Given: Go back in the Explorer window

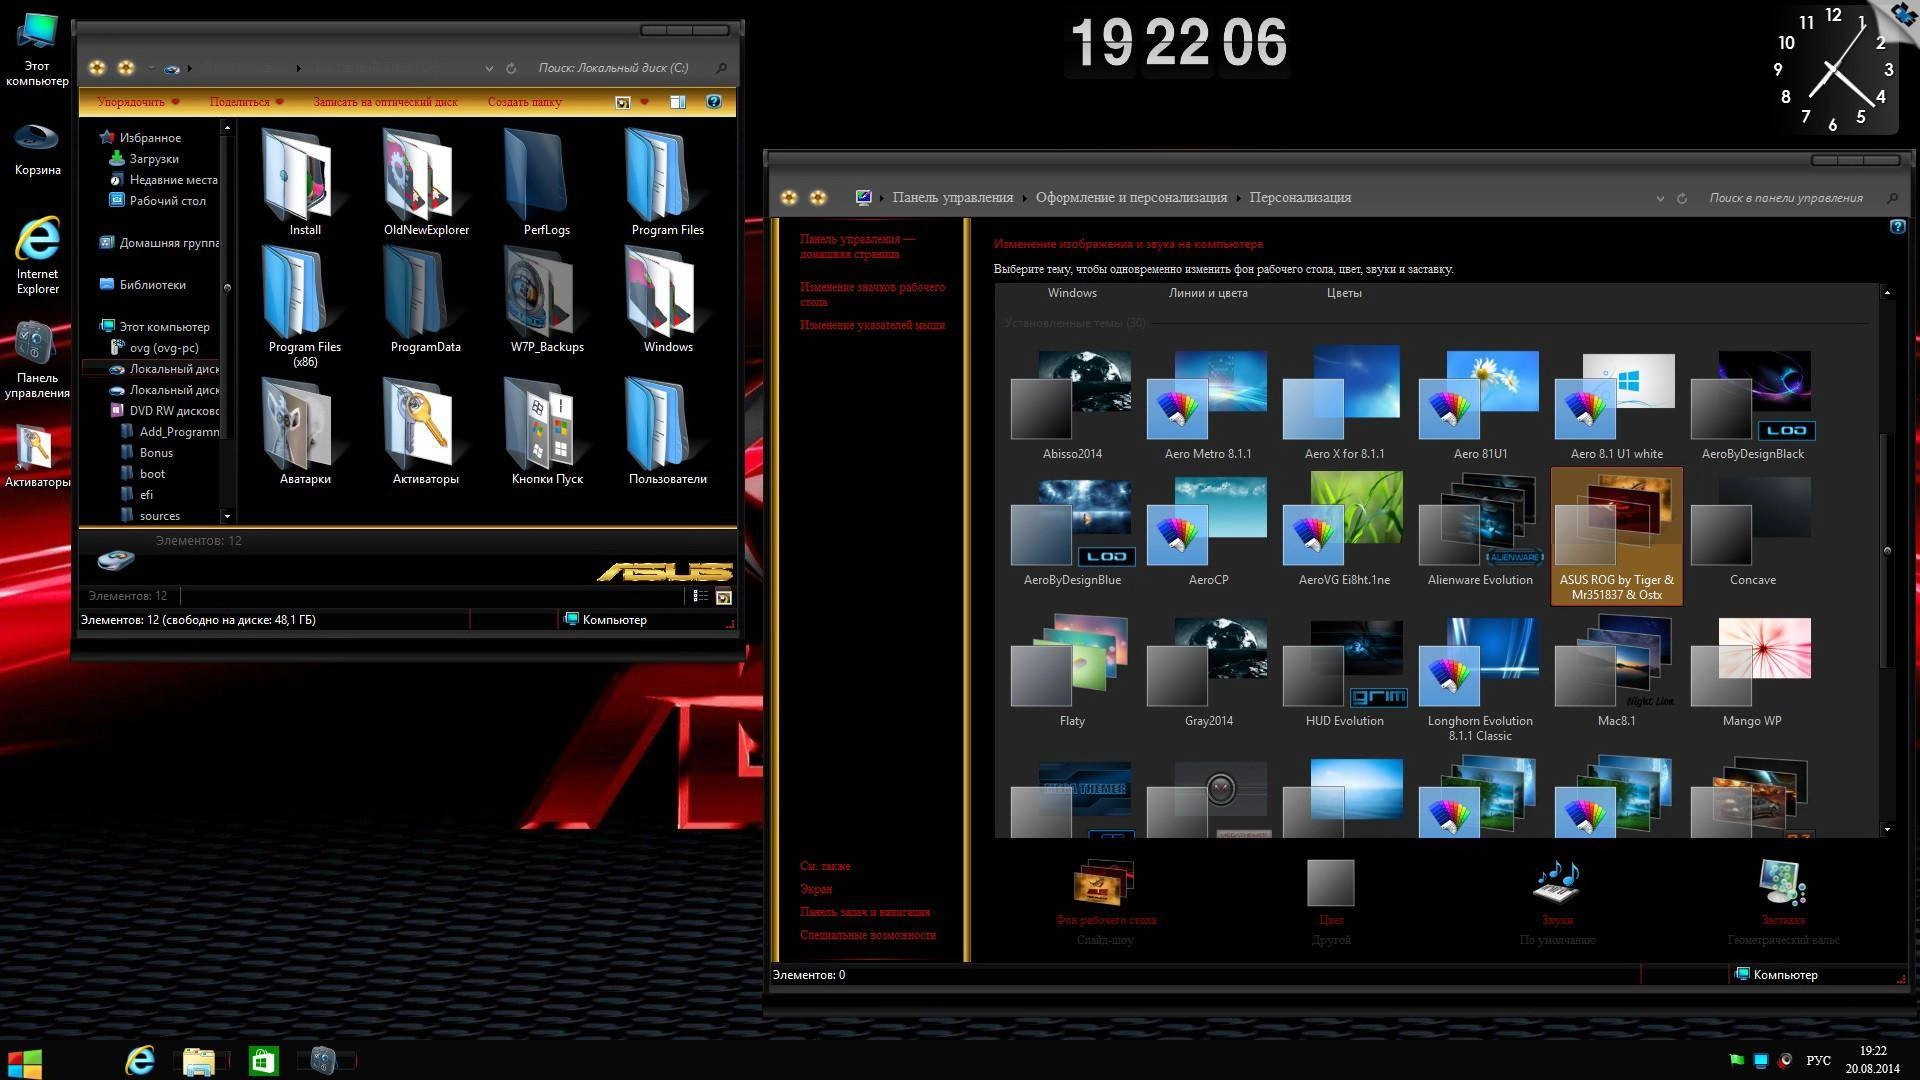Looking at the screenshot, I should point(97,68).
